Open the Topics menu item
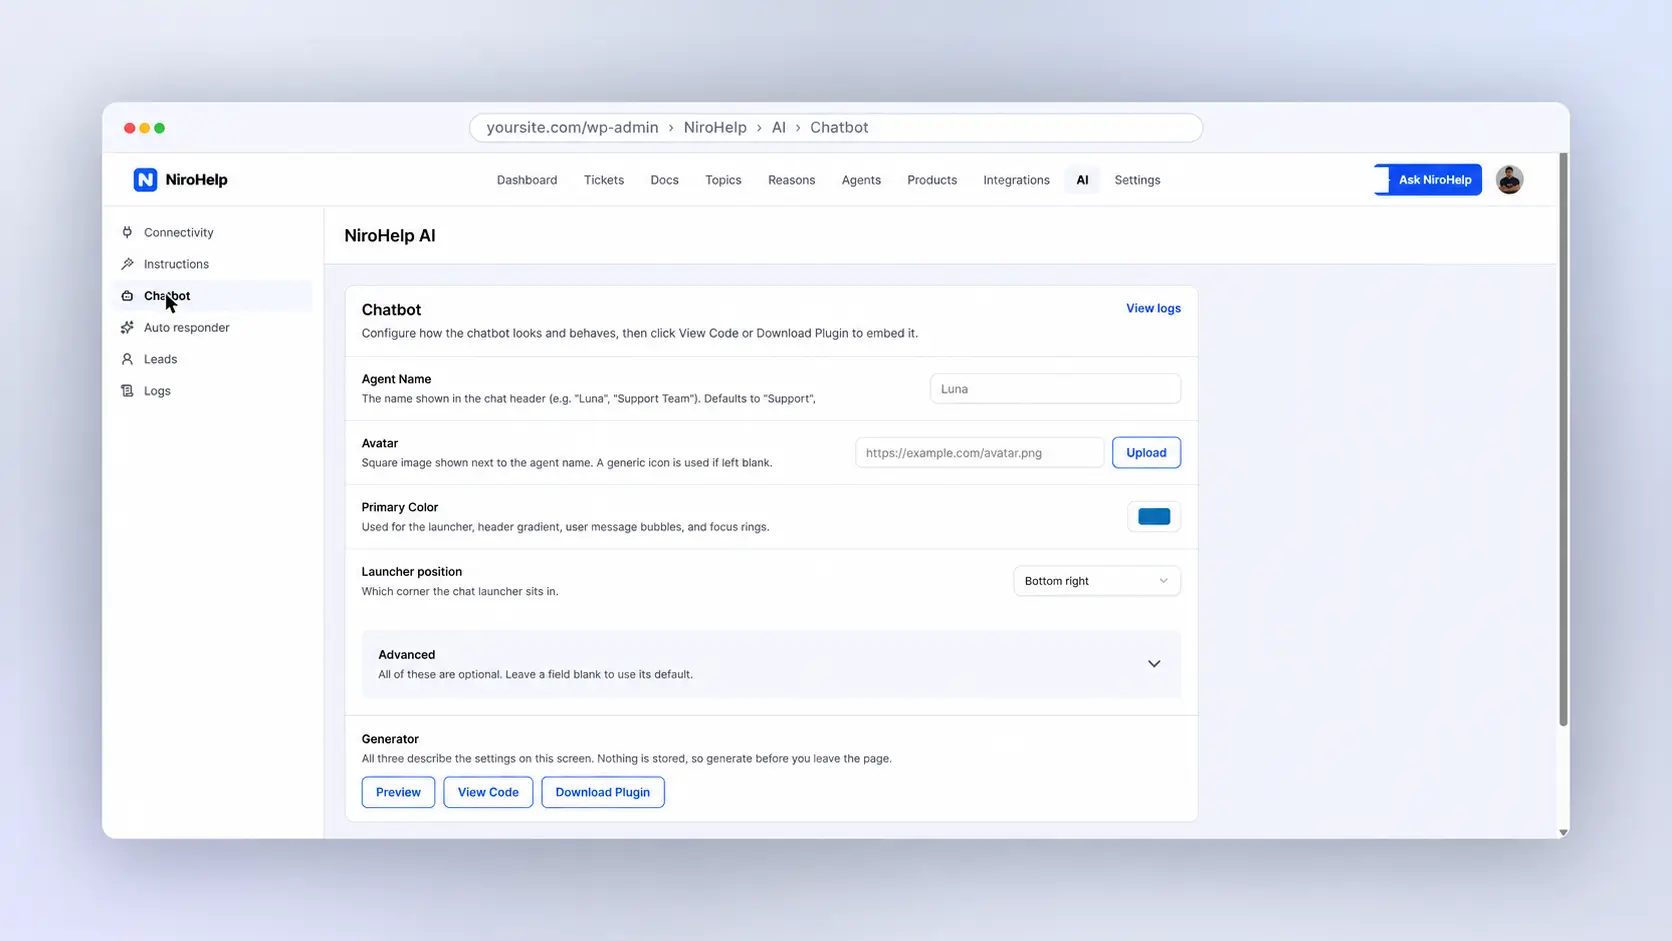The width and height of the screenshot is (1672, 941). pyautogui.click(x=723, y=180)
